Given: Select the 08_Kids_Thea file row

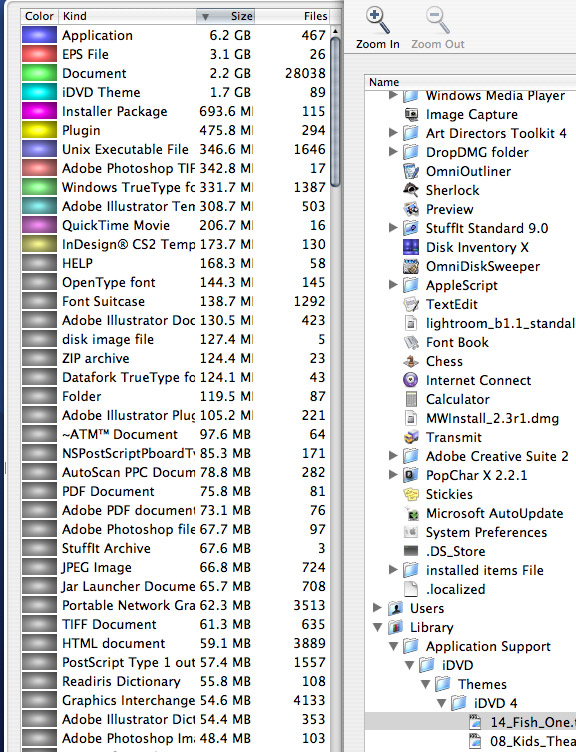Looking at the screenshot, I should coord(470,741).
